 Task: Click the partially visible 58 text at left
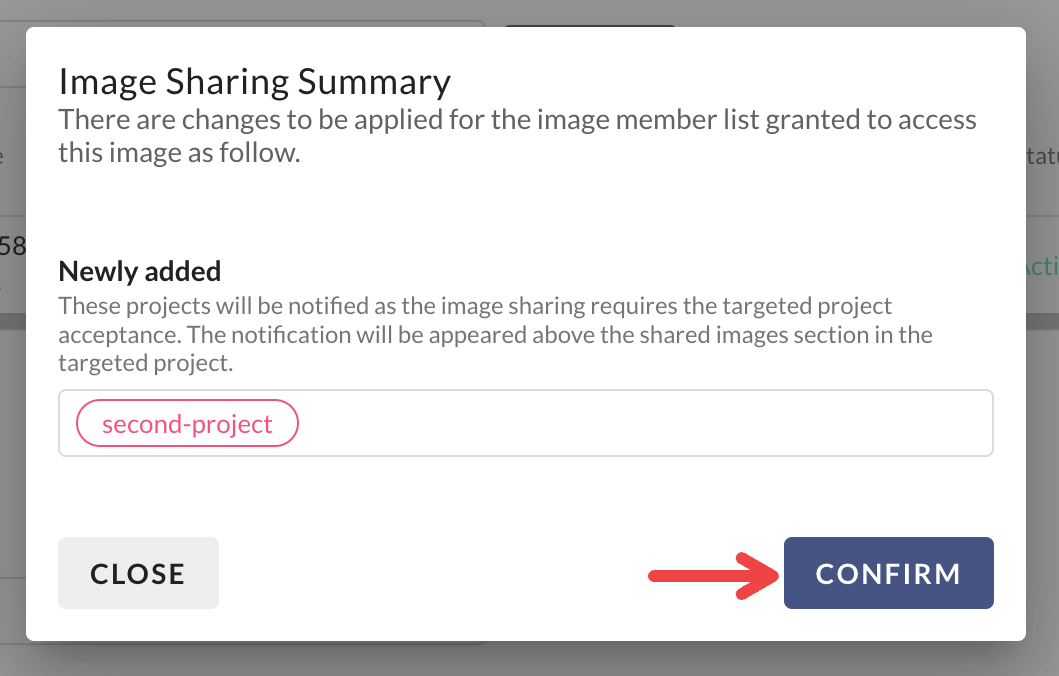tap(12, 245)
